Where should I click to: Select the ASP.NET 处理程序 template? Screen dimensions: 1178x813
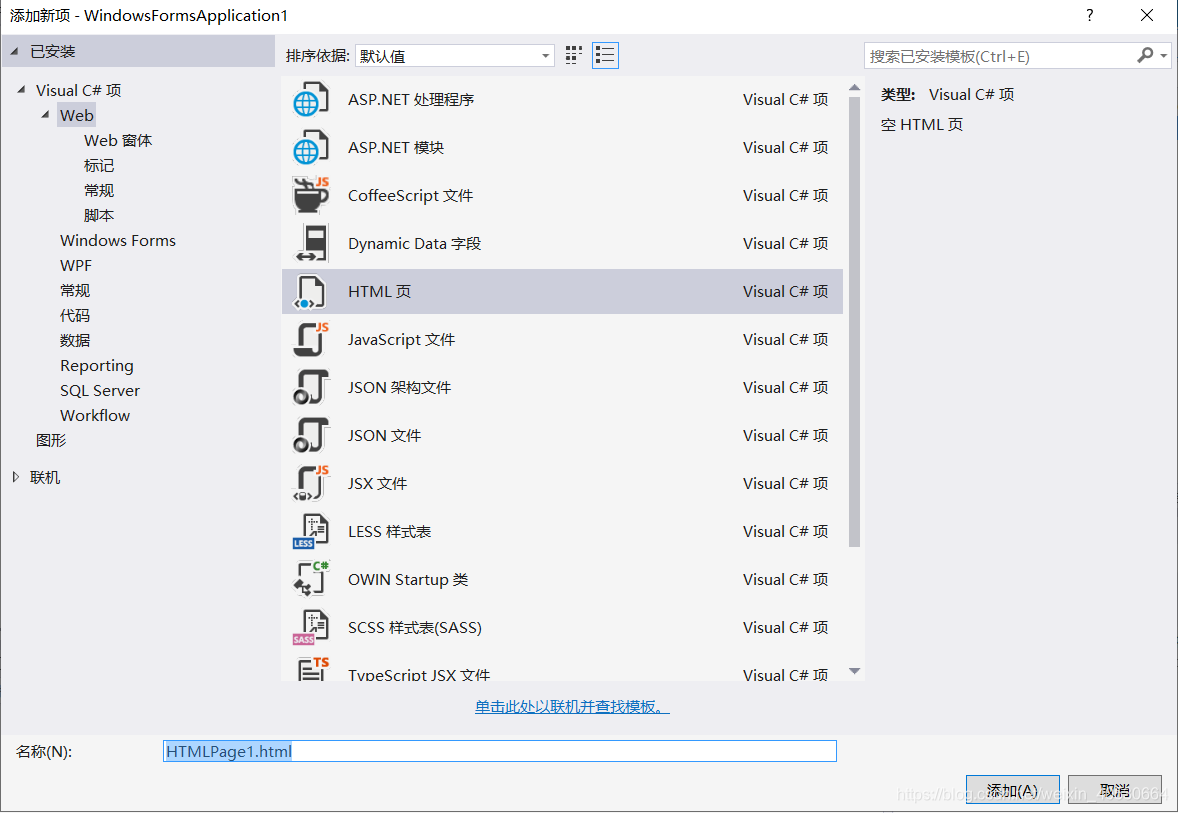click(416, 99)
